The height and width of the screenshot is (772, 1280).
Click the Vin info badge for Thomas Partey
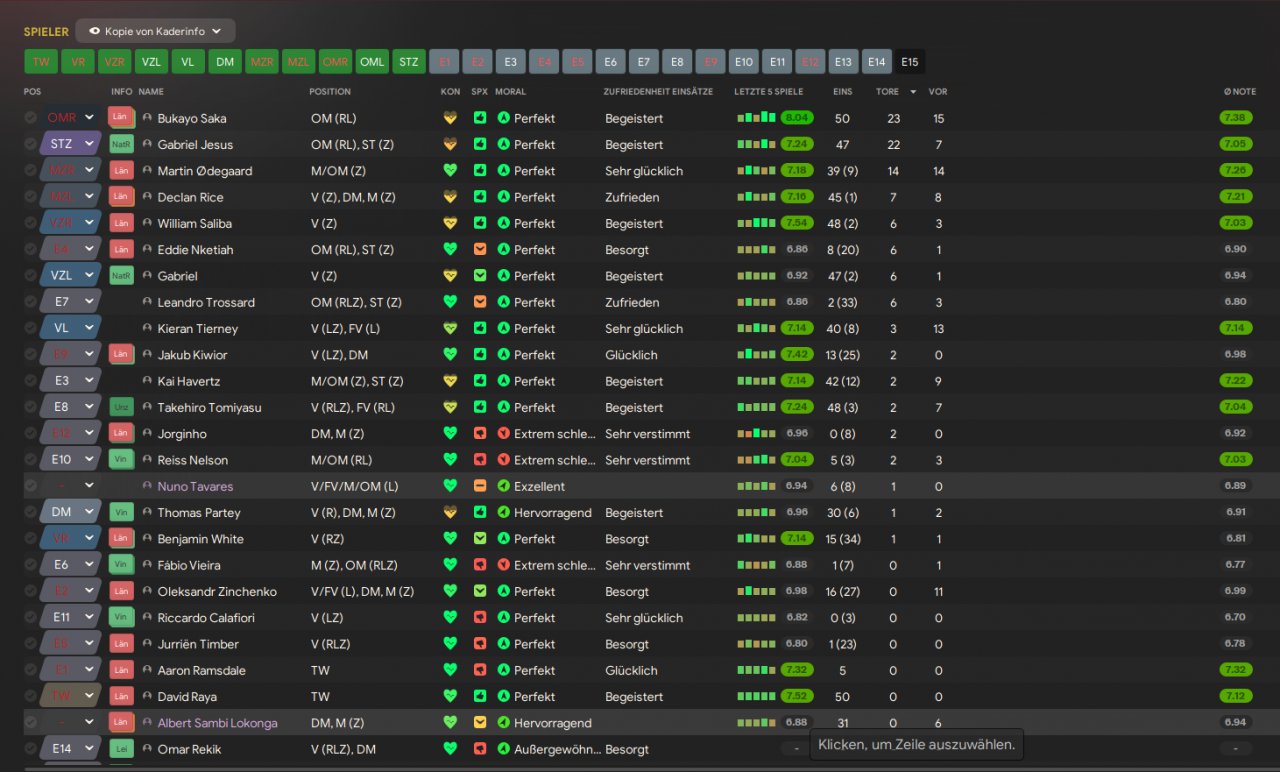(x=121, y=512)
